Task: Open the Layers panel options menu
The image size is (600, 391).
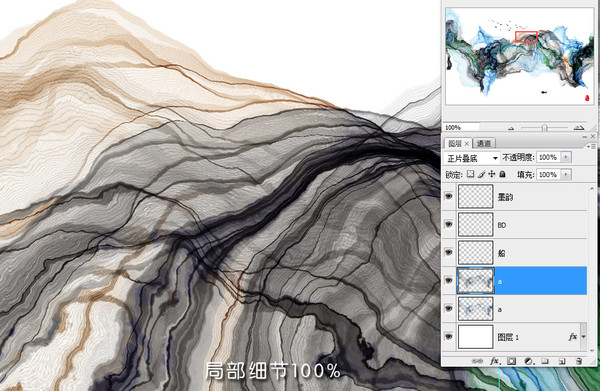Action: [592, 146]
